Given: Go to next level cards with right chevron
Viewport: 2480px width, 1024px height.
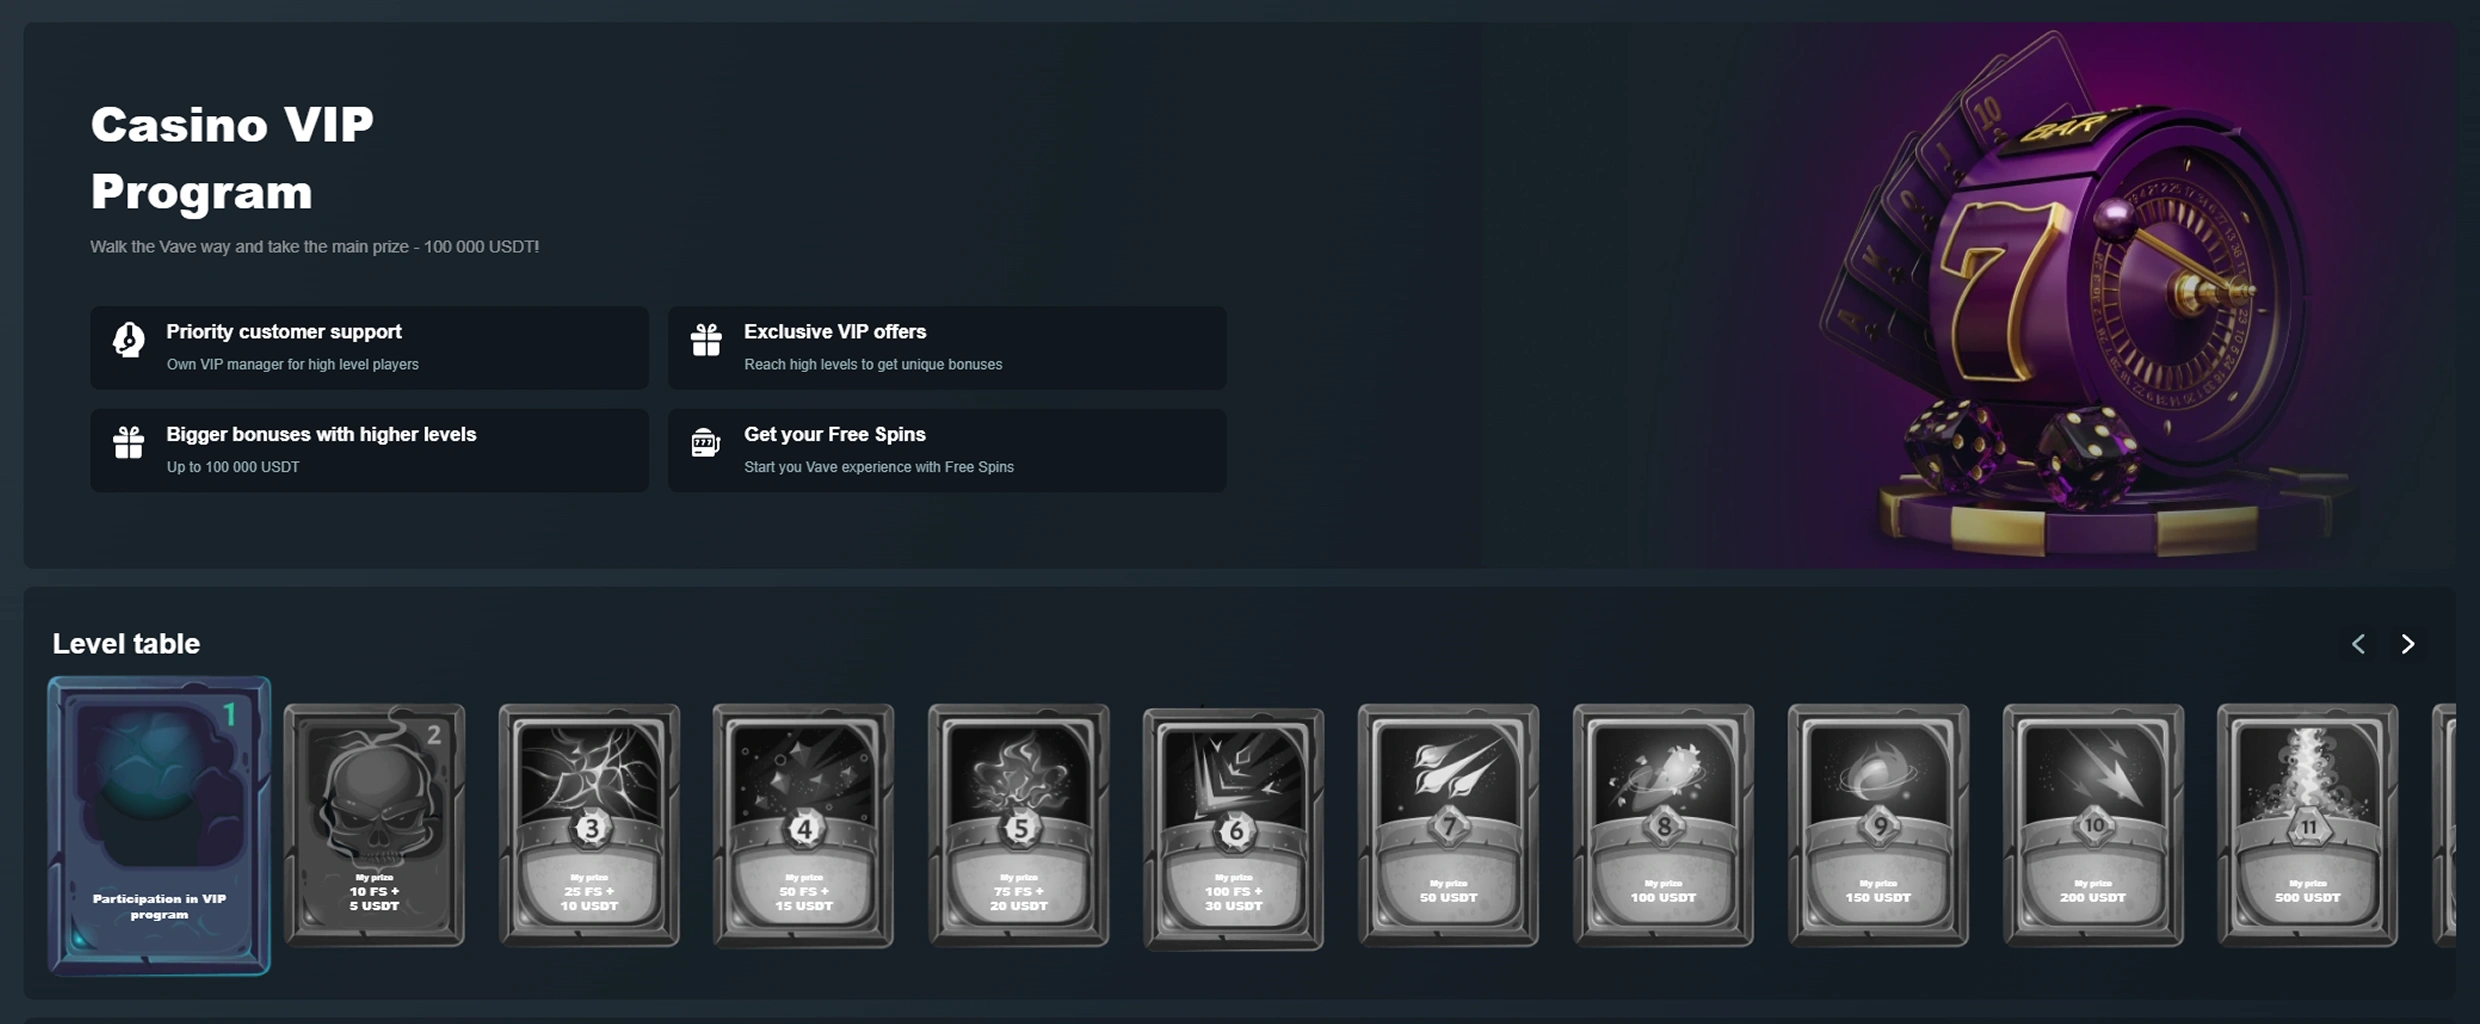Looking at the screenshot, I should click(2408, 644).
